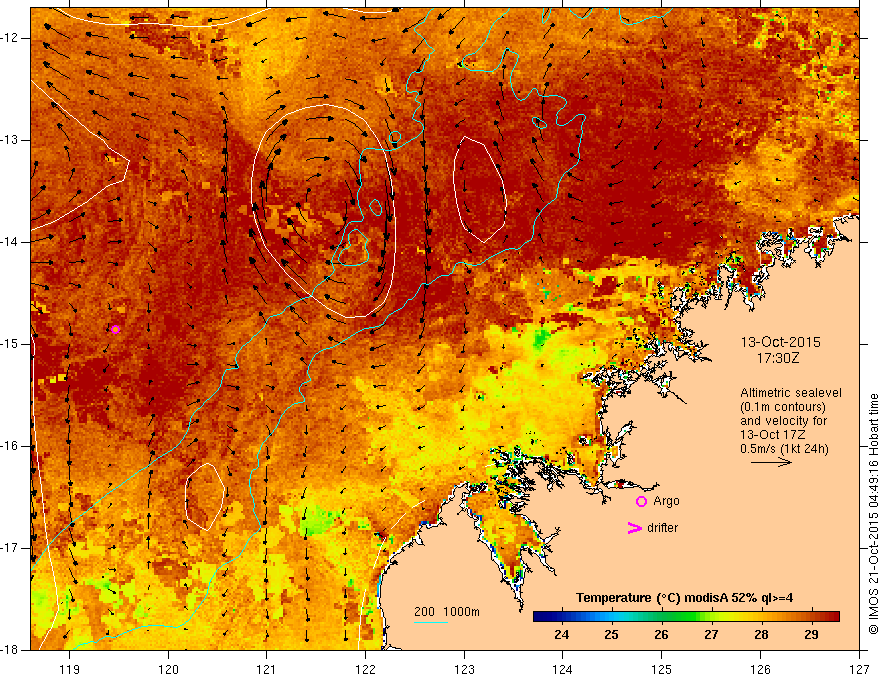Click the longitude axis label 124
This screenshot has width=880, height=680.
click(x=563, y=669)
